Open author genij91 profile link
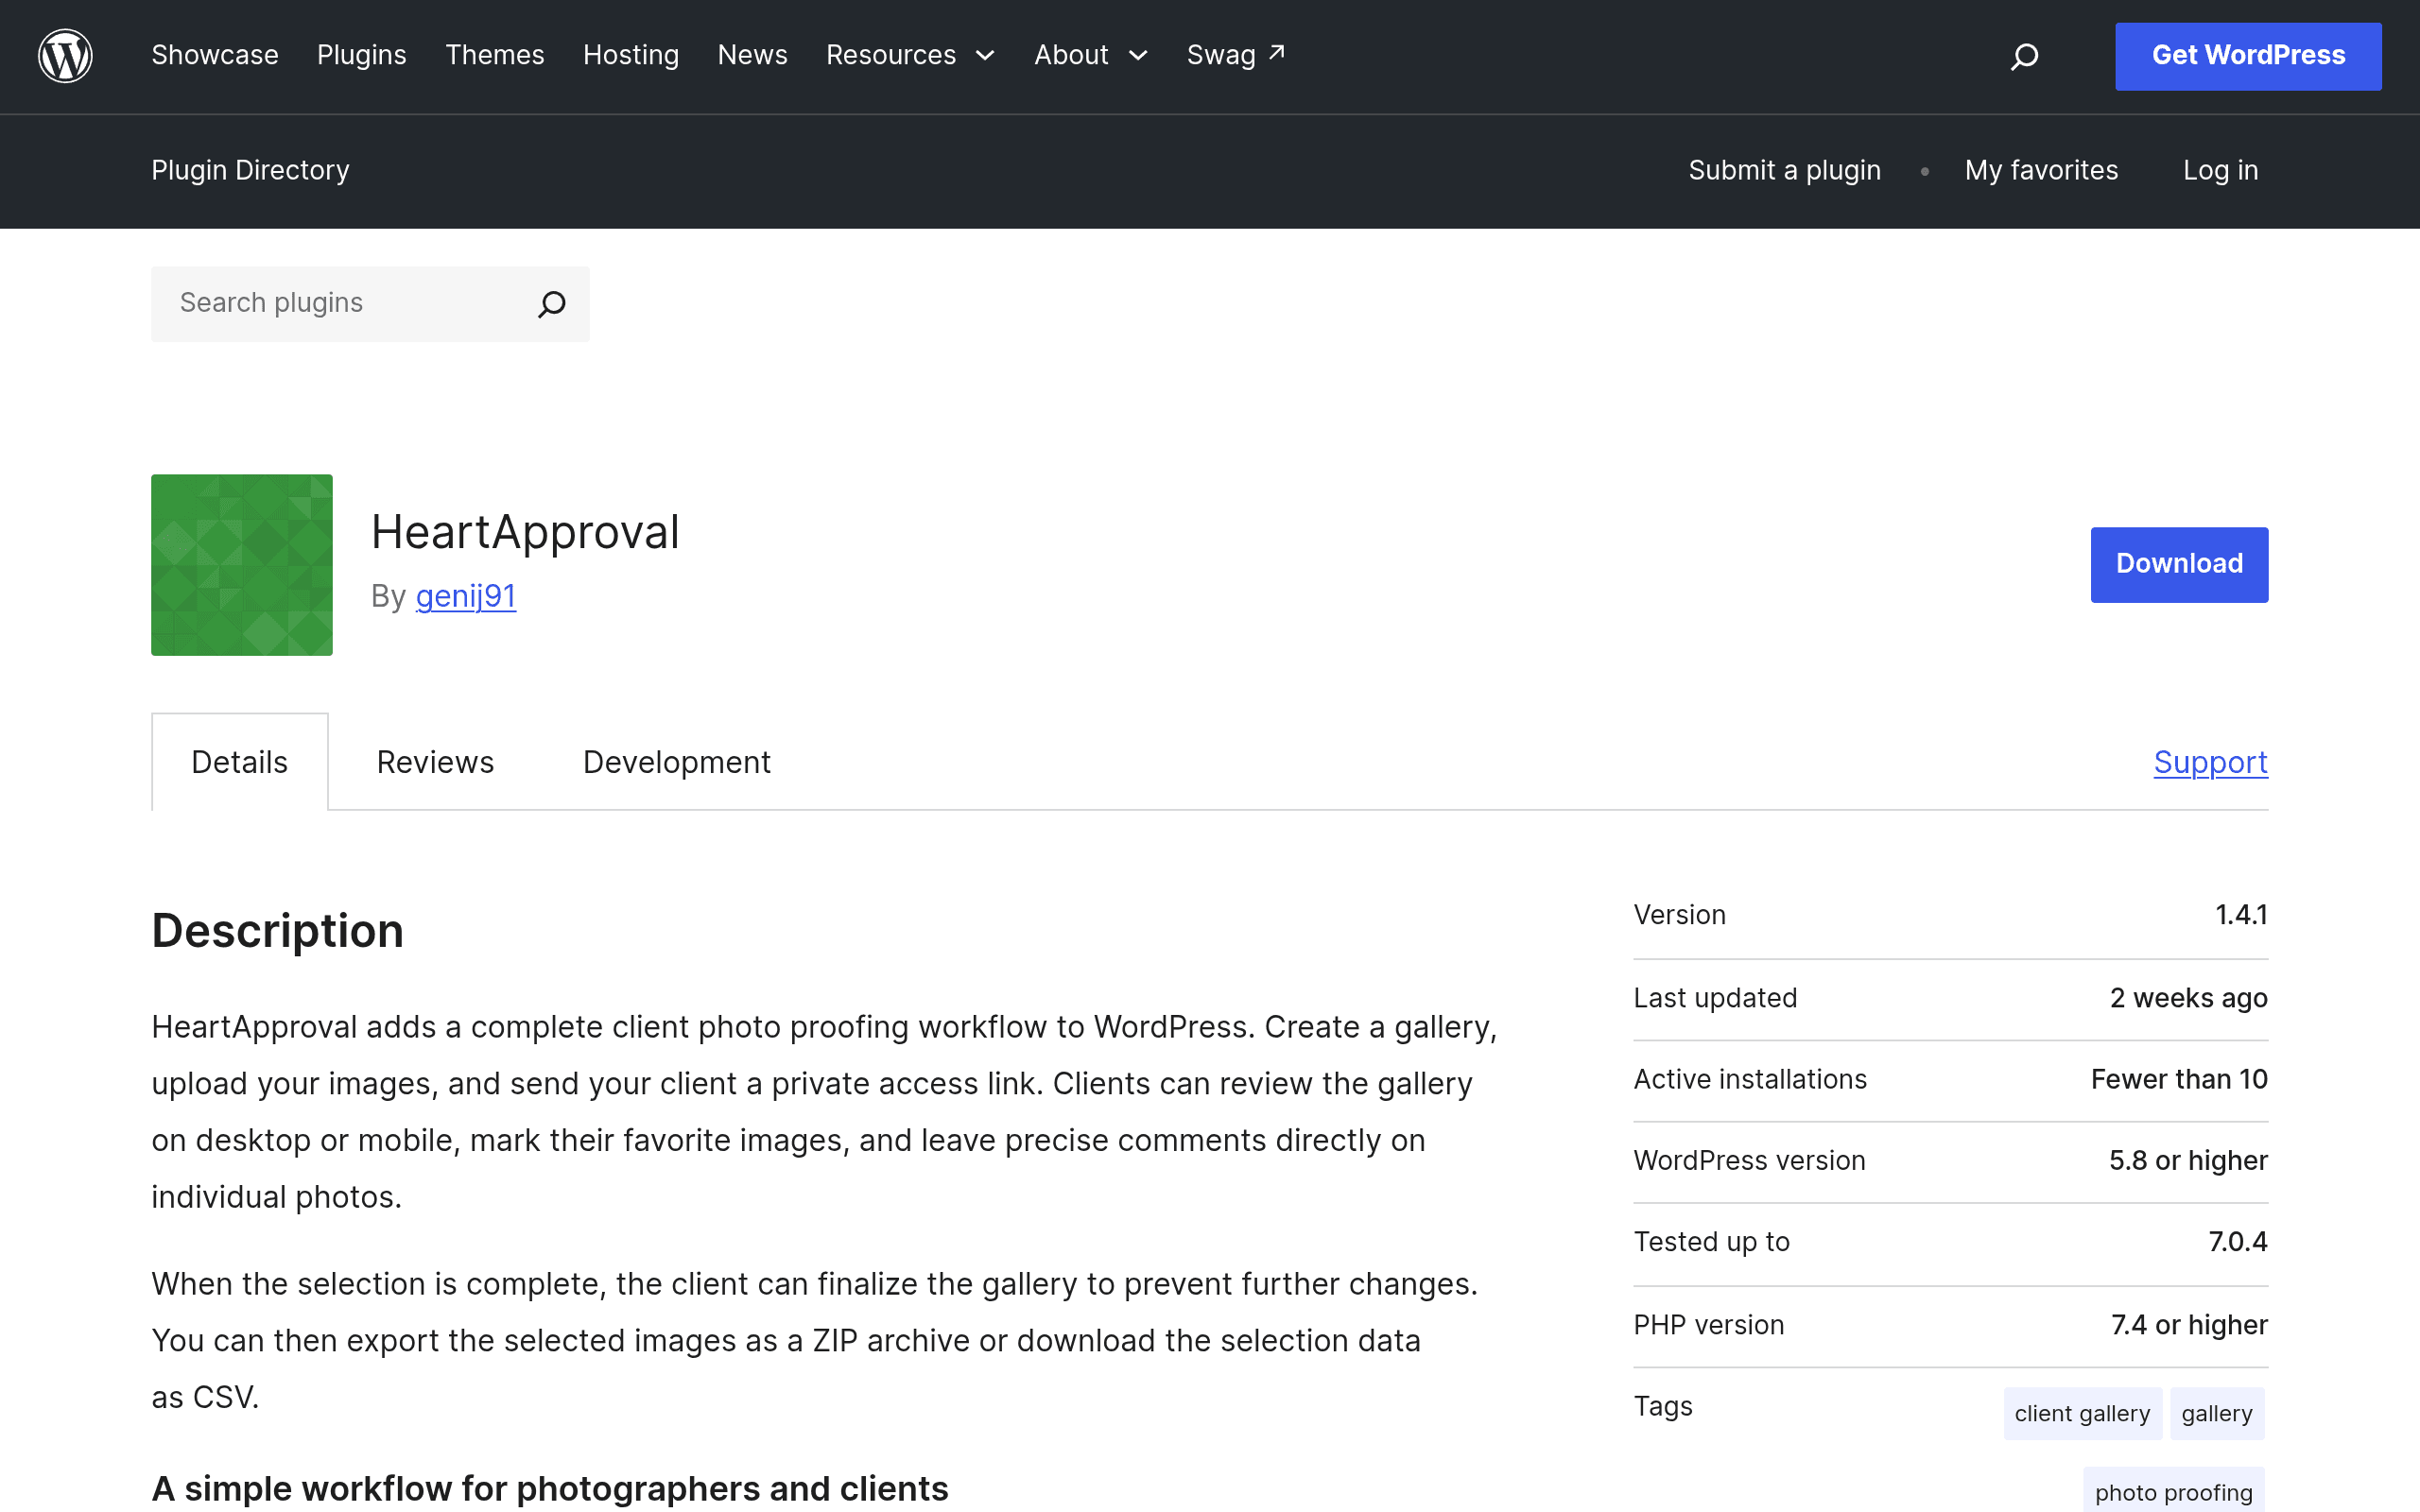This screenshot has height=1512, width=2420. pos(466,596)
